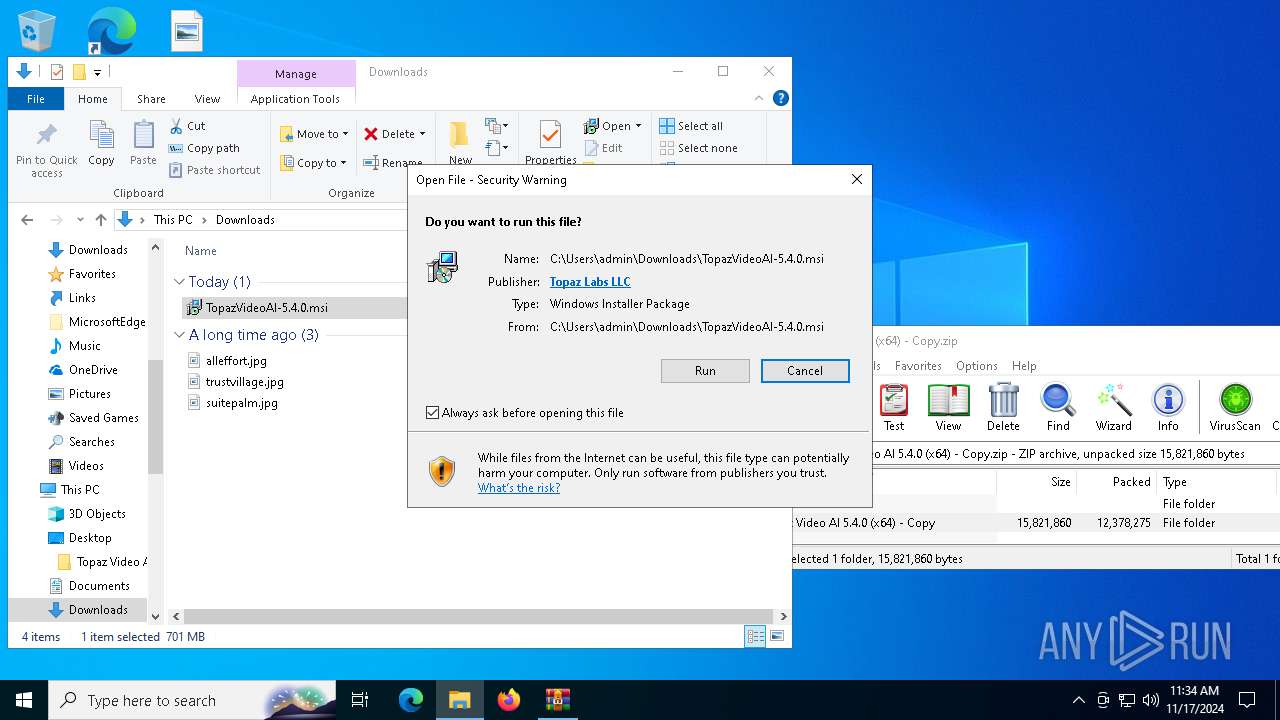Open the File tab in Explorer
The image size is (1280, 720).
point(36,99)
